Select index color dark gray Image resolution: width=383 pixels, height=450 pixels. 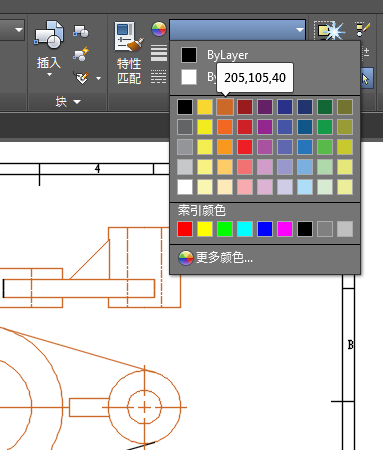[x=325, y=229]
